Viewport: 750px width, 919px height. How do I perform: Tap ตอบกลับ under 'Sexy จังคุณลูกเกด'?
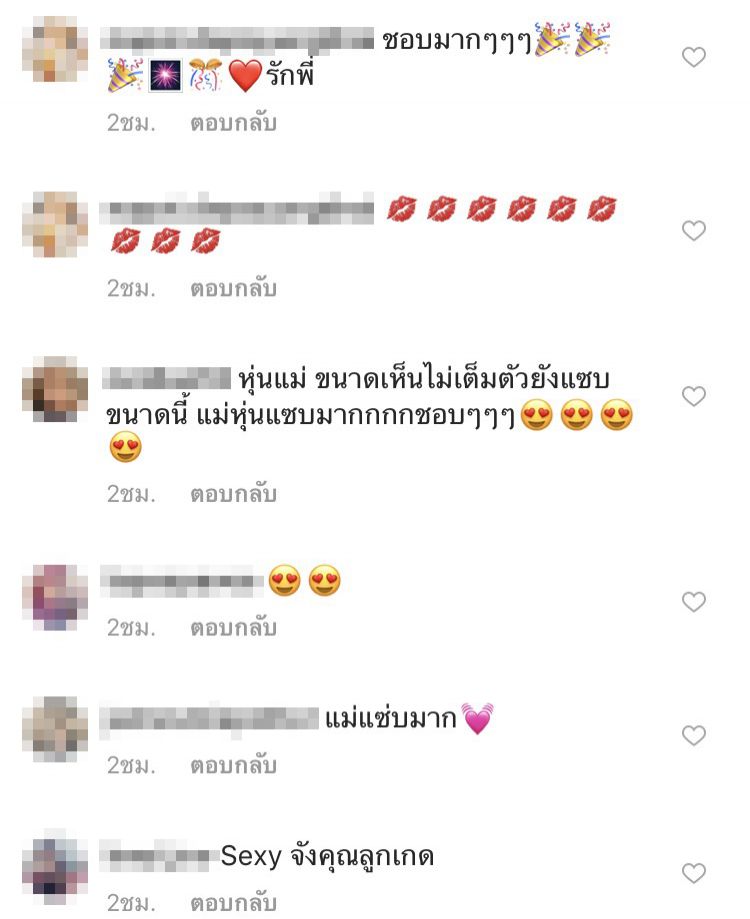point(233,903)
